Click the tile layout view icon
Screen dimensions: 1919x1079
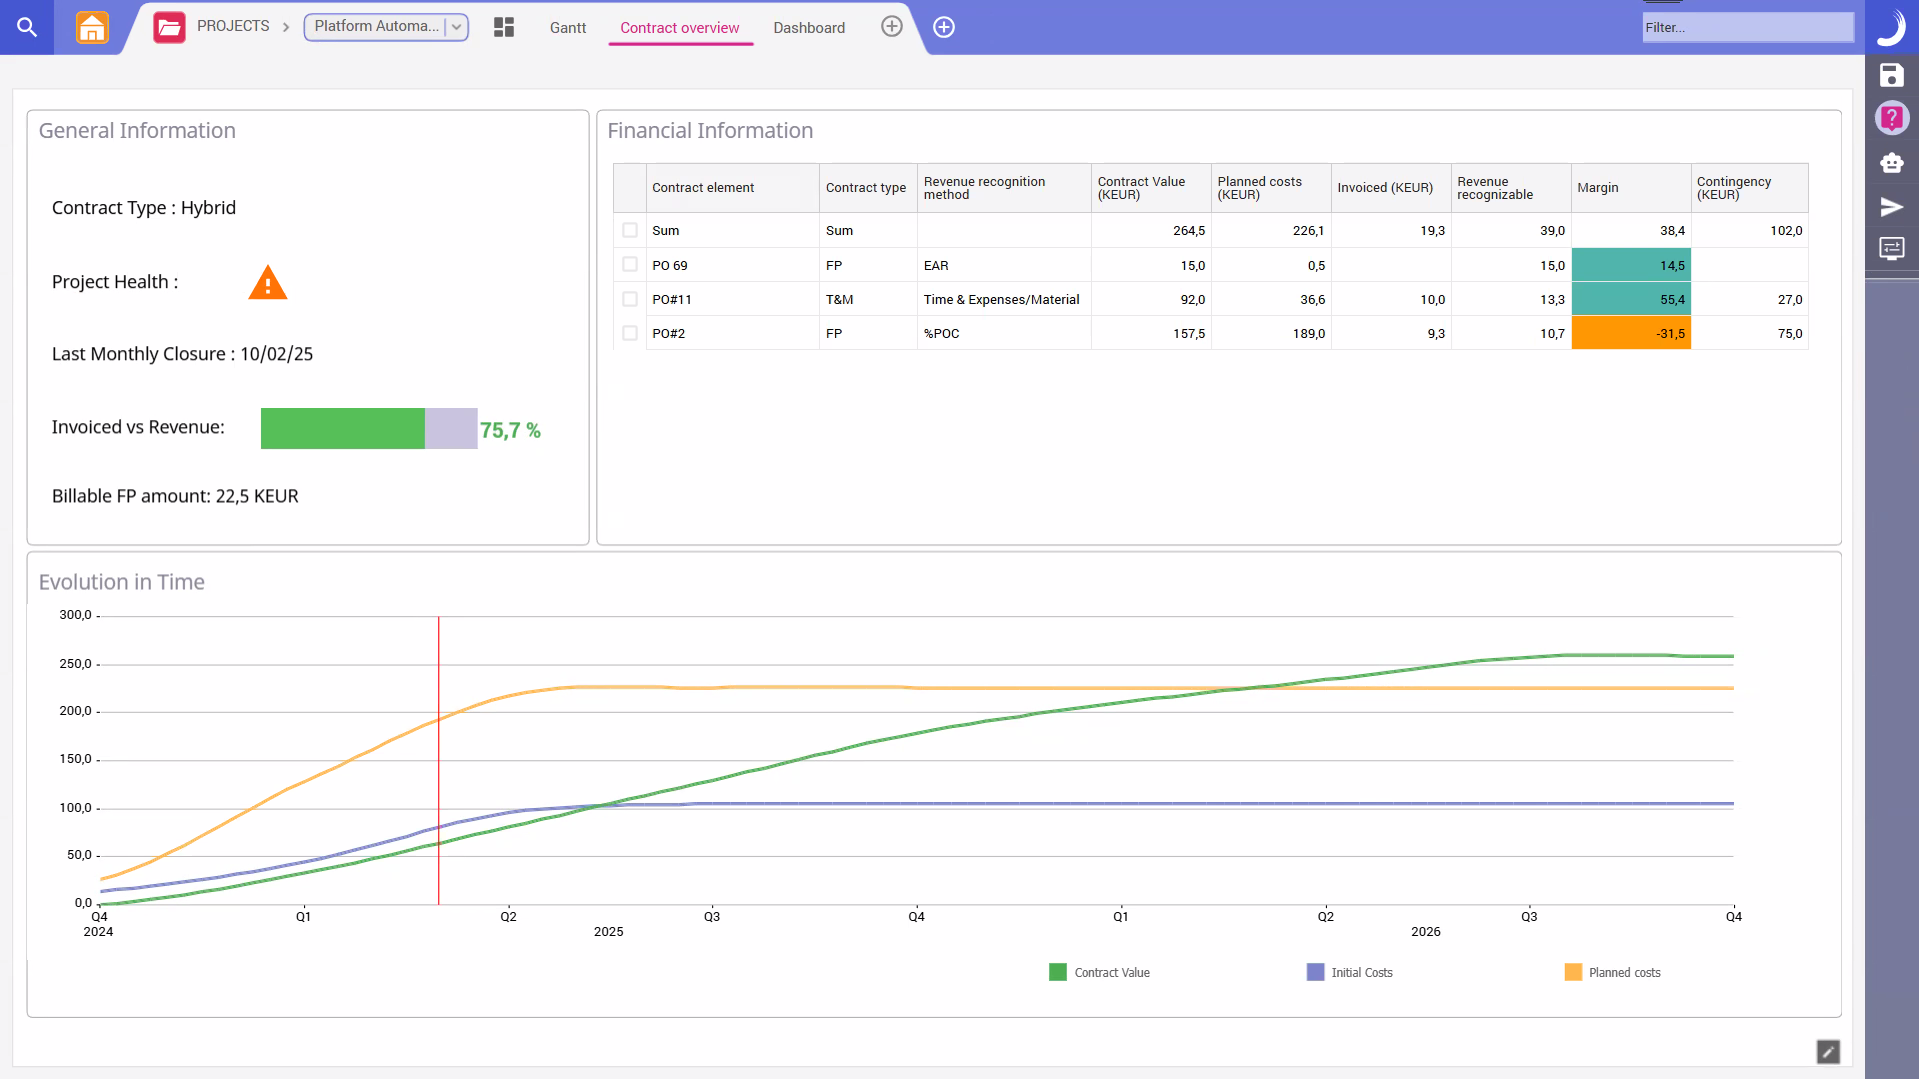tap(504, 27)
